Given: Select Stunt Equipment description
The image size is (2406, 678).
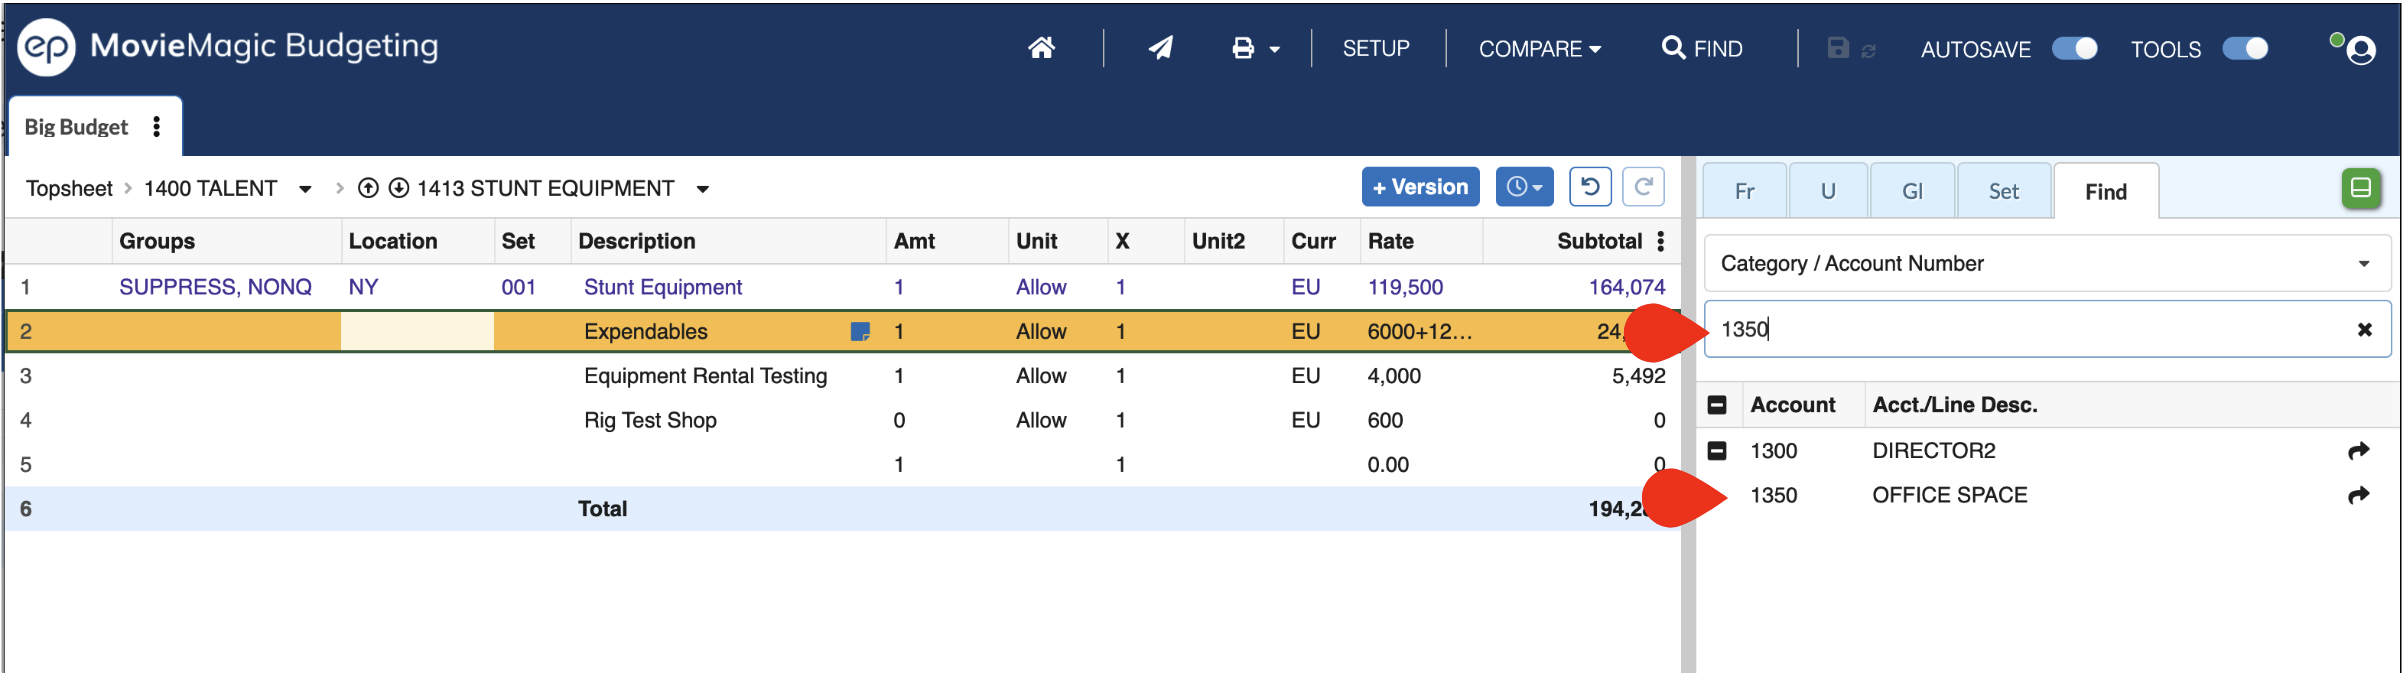Looking at the screenshot, I should [x=663, y=287].
